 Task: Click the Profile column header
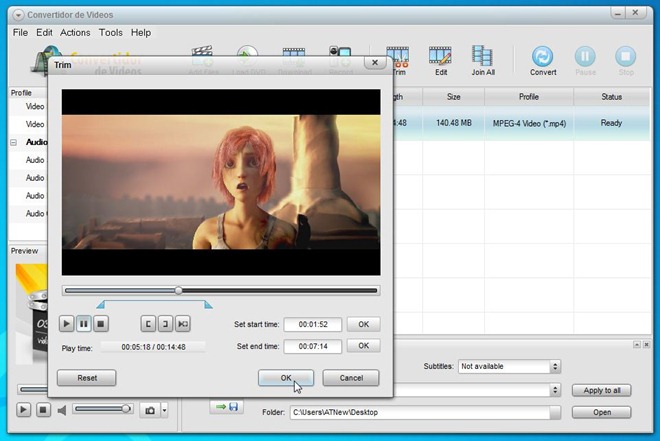(529, 97)
